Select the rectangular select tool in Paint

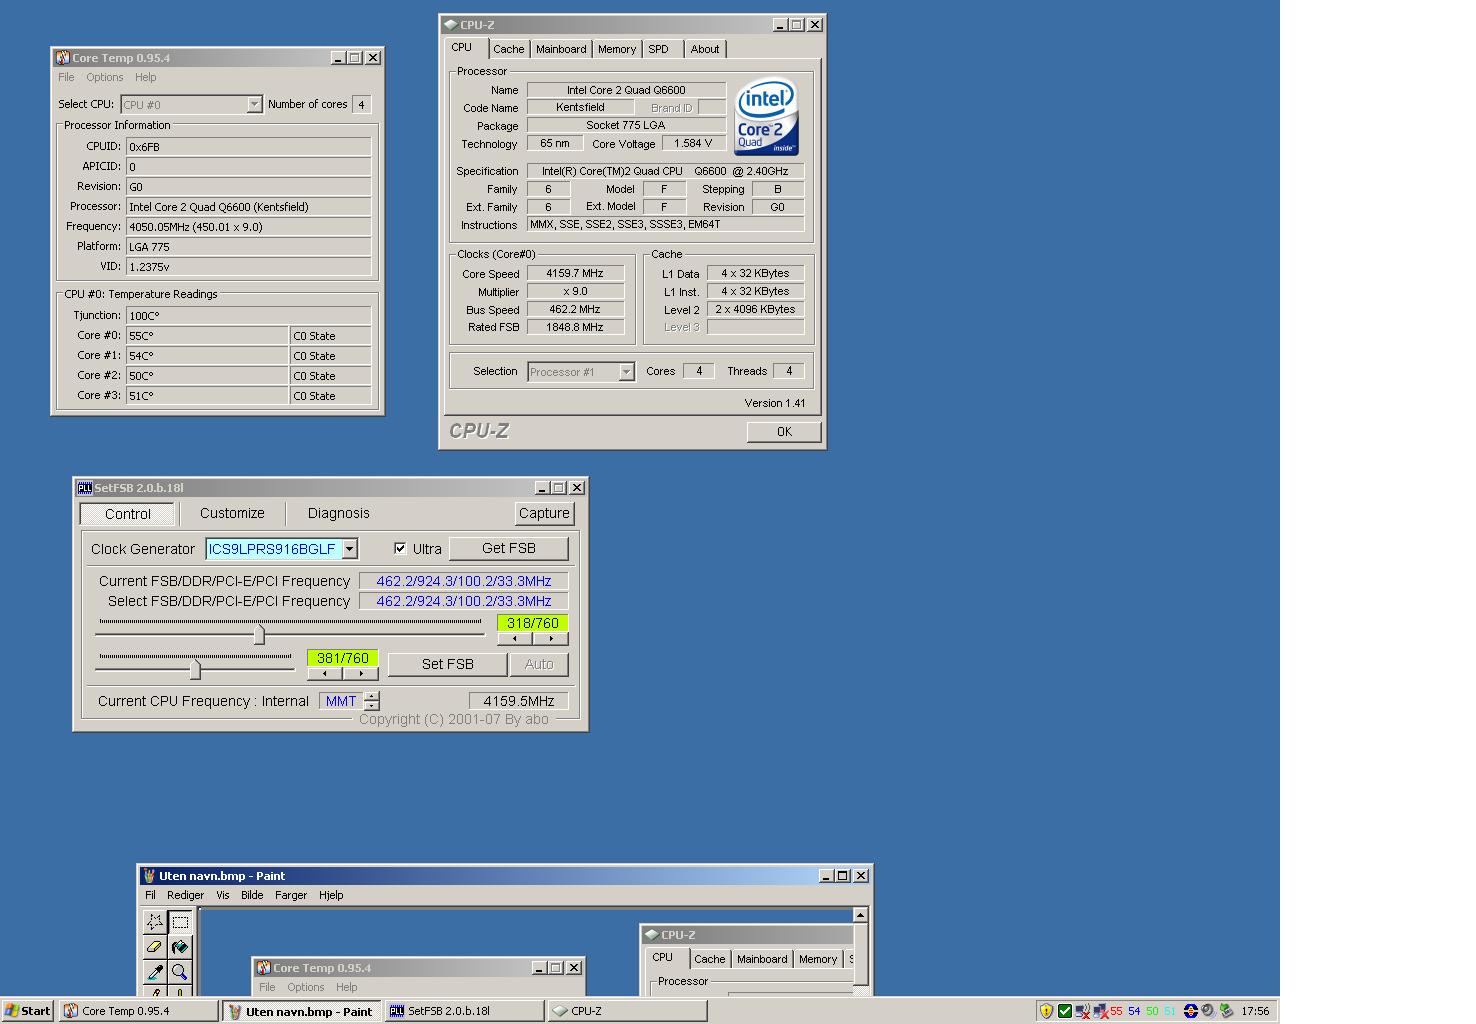[x=180, y=921]
